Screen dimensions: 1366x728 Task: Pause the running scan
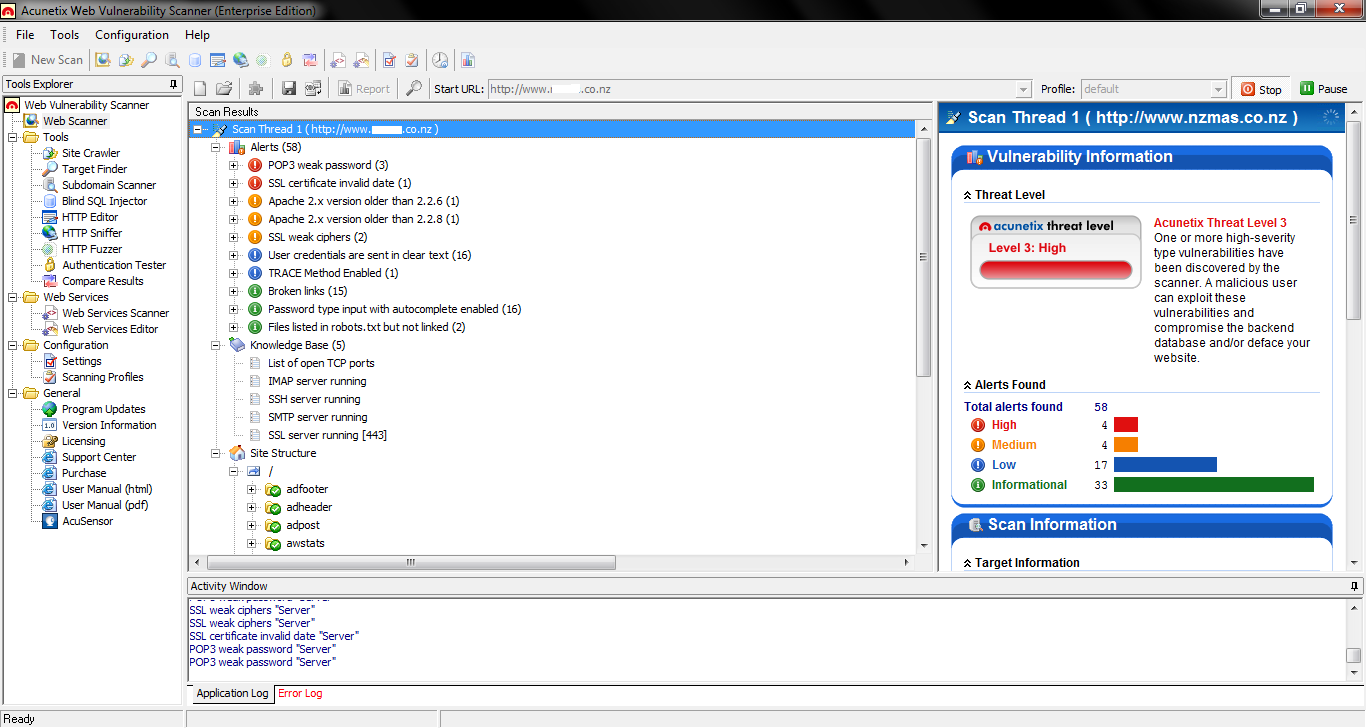click(1323, 89)
